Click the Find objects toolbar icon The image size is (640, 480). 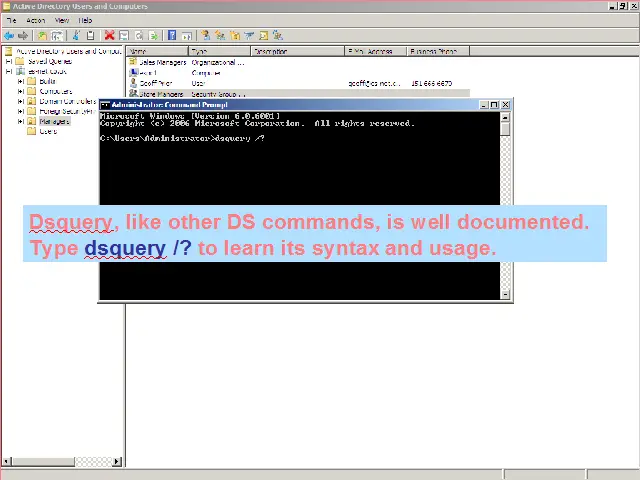click(x=264, y=36)
